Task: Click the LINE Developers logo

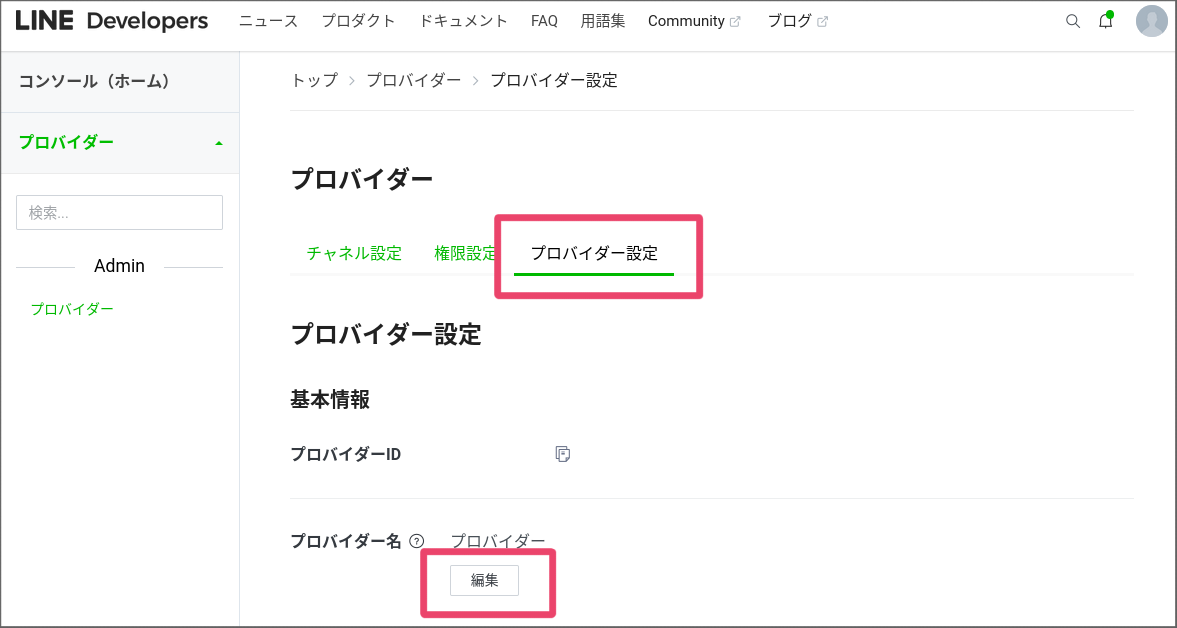Action: [x=110, y=19]
